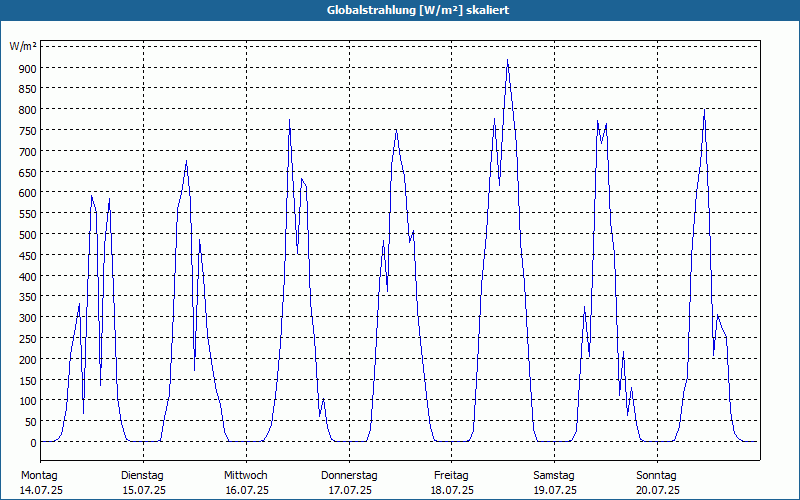Click the 450 y-axis value
This screenshot has height=500, width=800.
(x=28, y=256)
